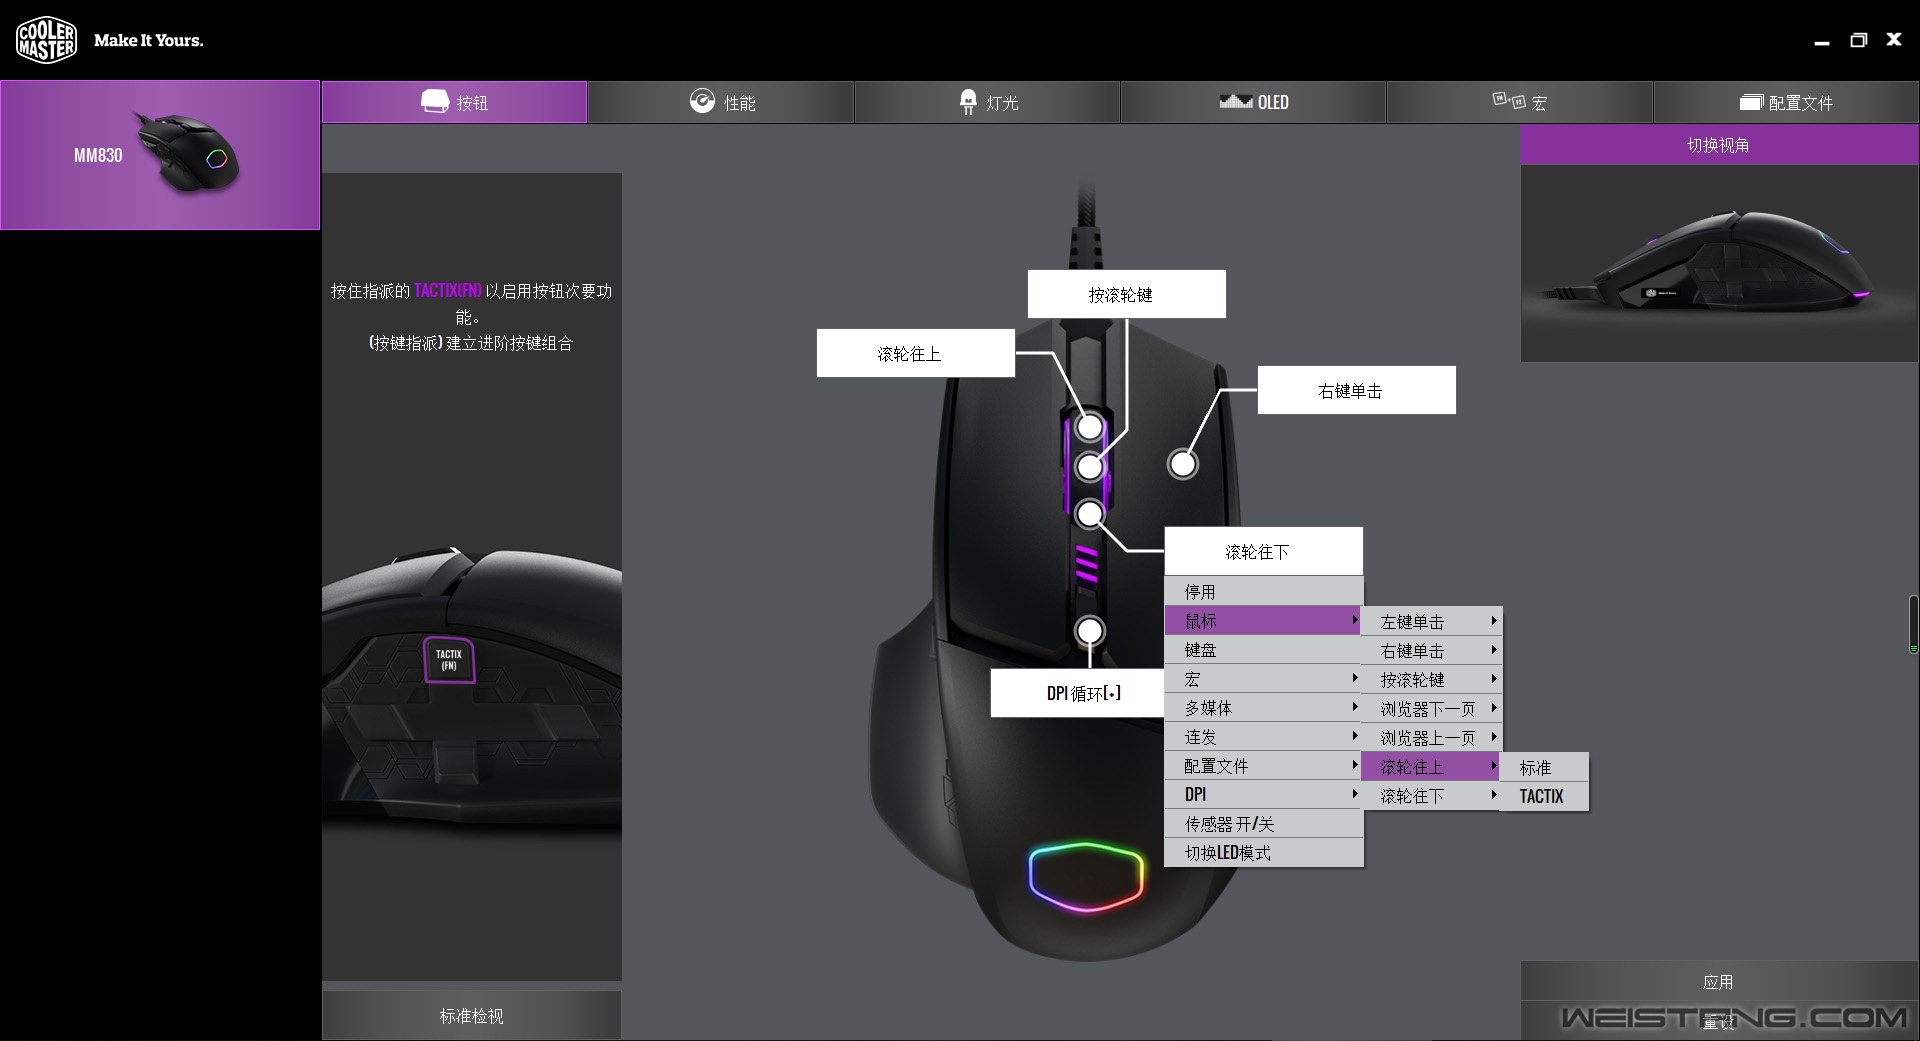Image resolution: width=1920 pixels, height=1041 pixels.
Task: Open the 右键单击 assignment box
Action: (x=1356, y=390)
